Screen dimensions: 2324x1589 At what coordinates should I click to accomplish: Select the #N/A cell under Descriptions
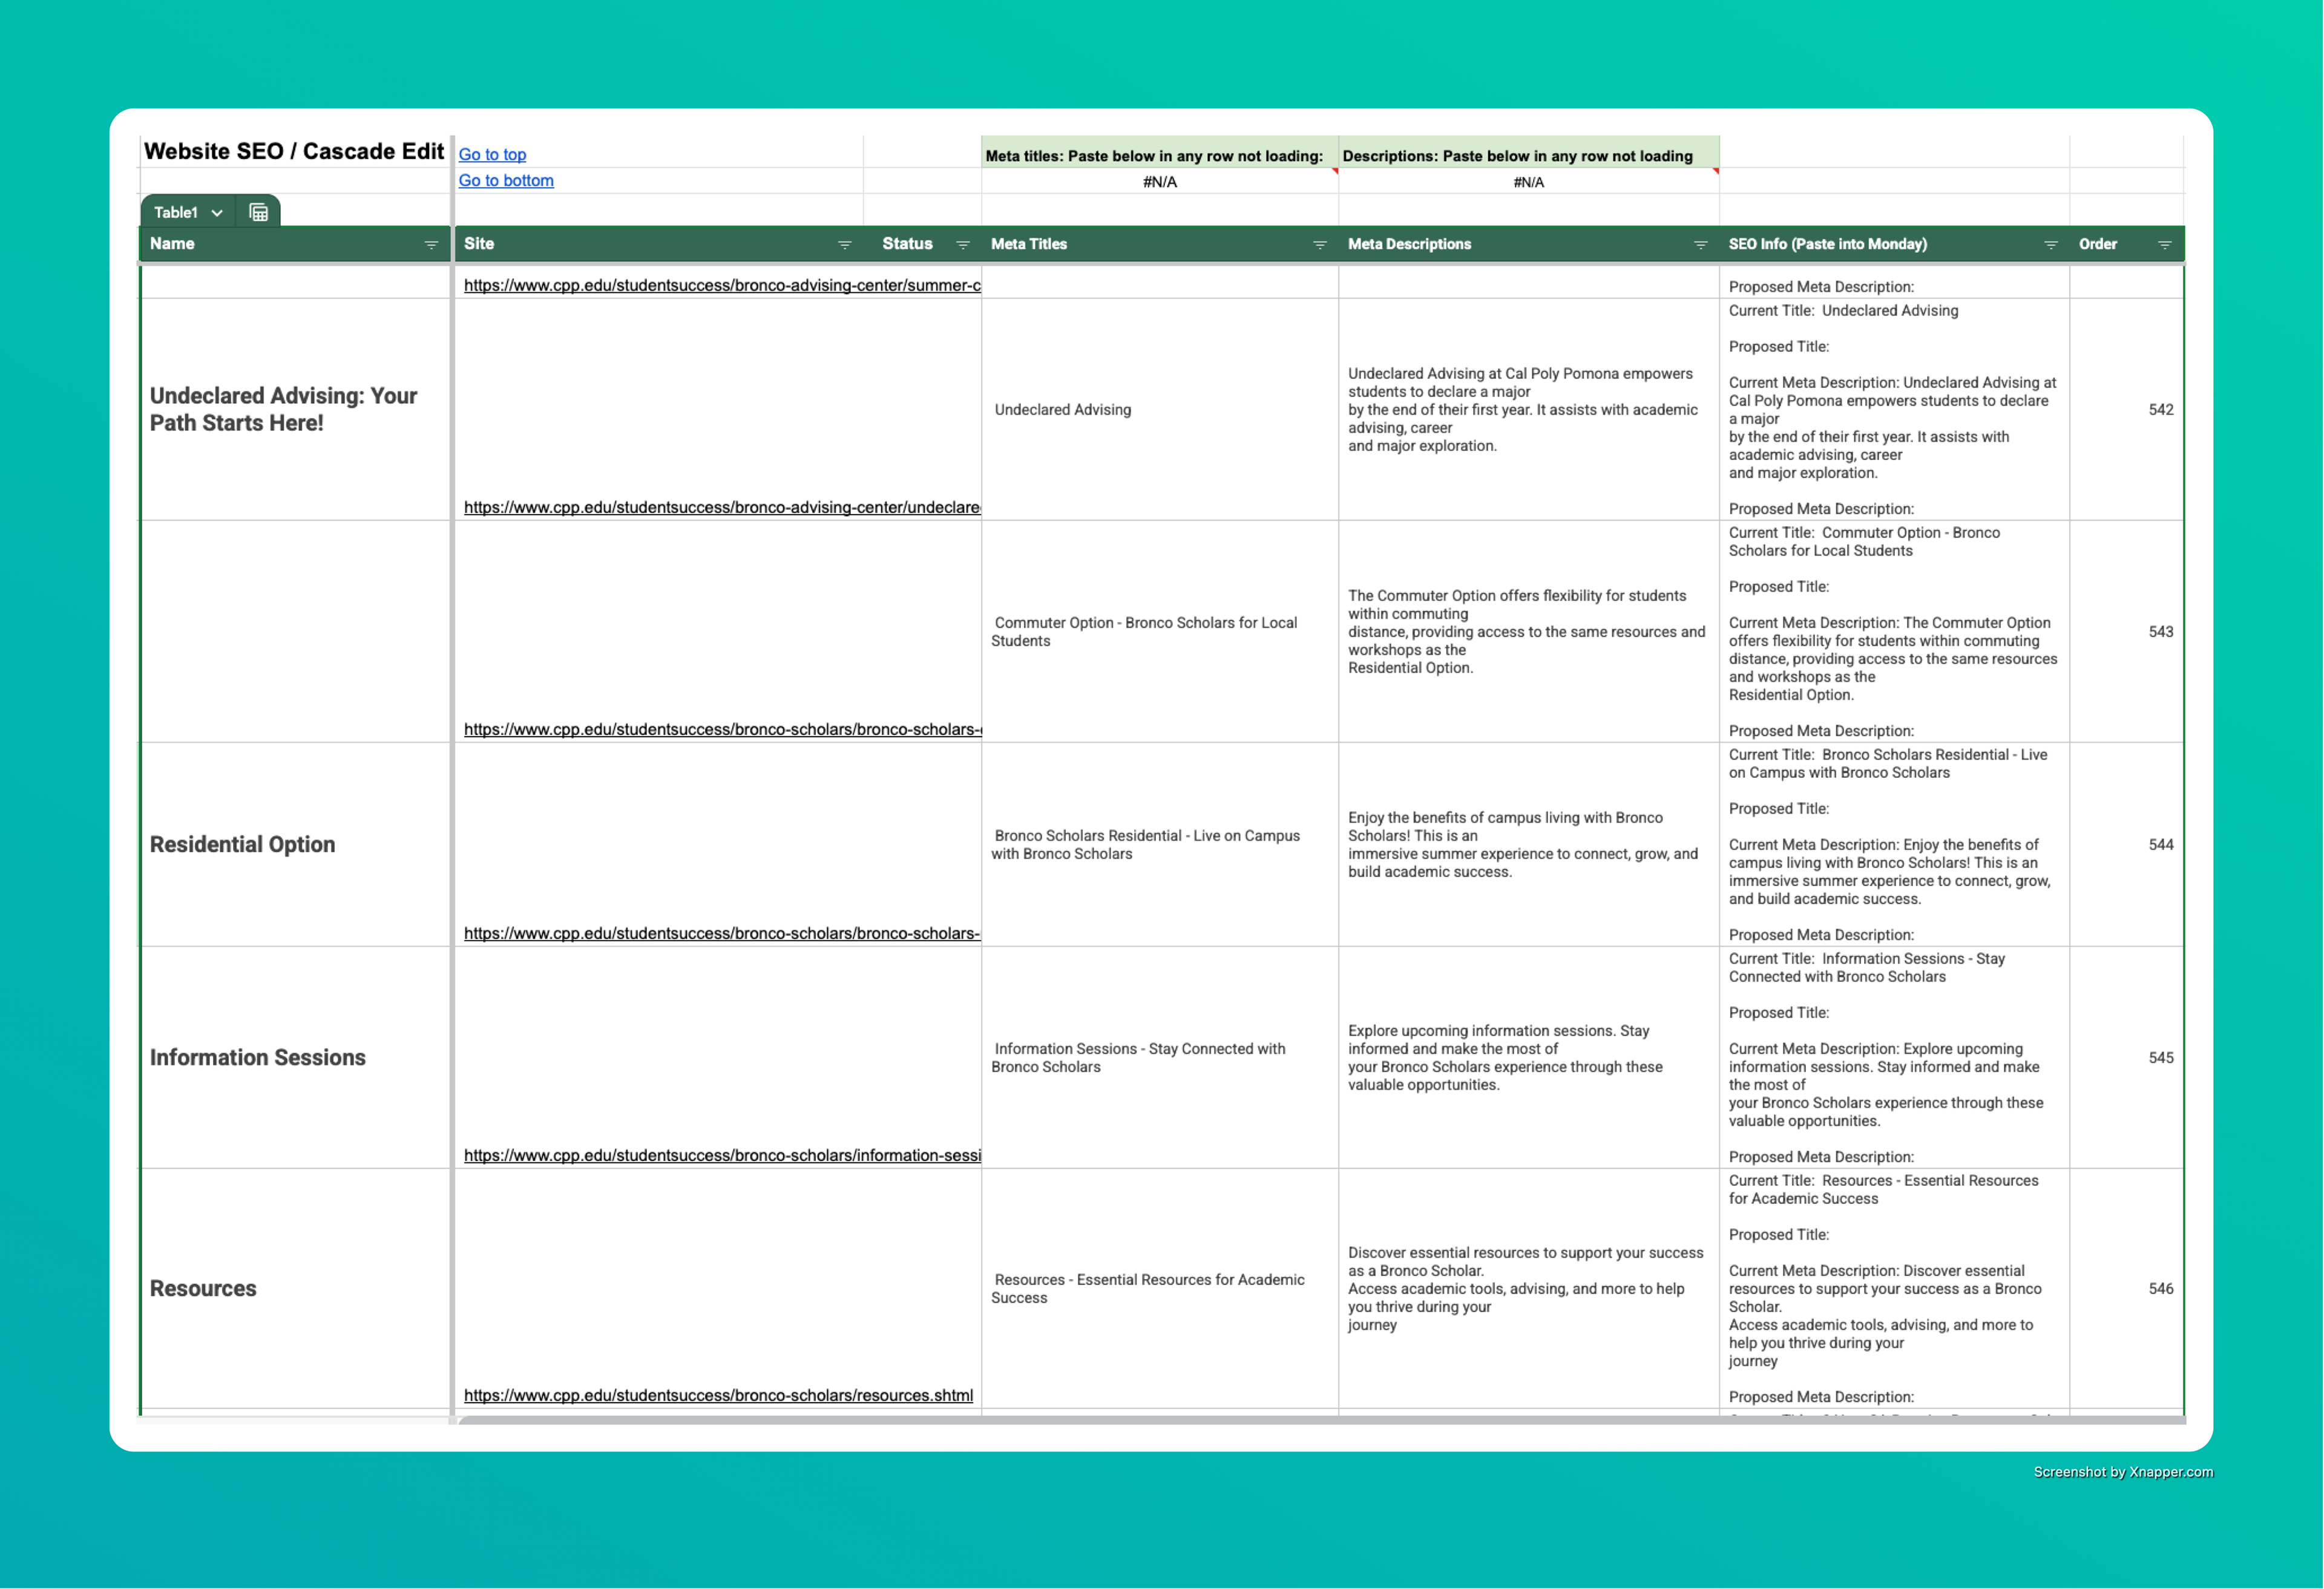point(1528,182)
